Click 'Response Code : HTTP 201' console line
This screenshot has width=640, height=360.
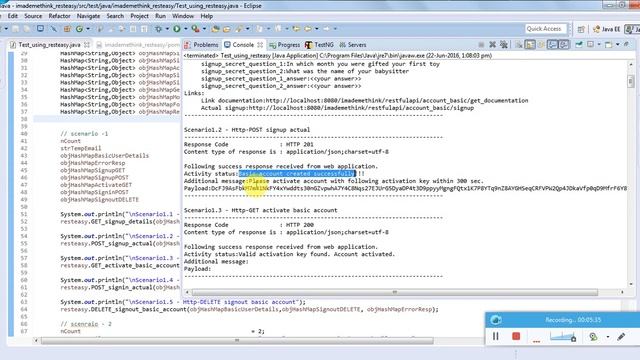coord(249,144)
